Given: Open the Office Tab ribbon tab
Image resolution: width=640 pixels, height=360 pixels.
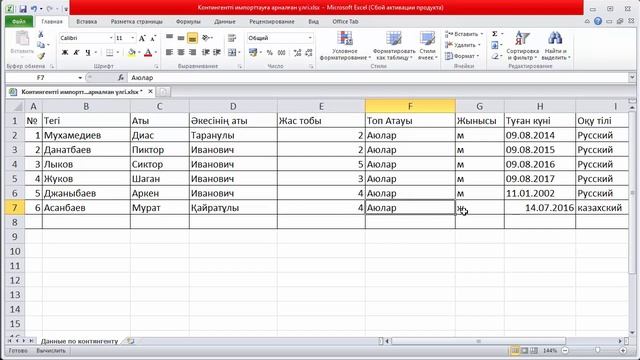Looking at the screenshot, I should 345,22.
